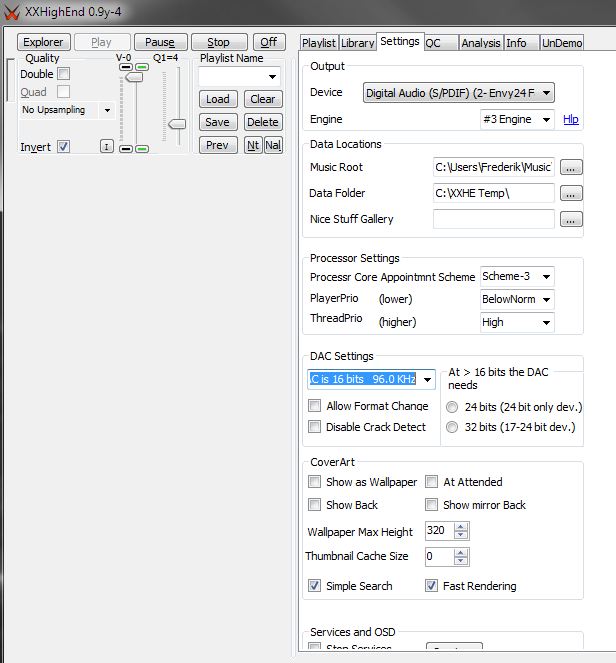The image size is (616, 663).
Task: Click the Stop button
Action: [x=219, y=42]
